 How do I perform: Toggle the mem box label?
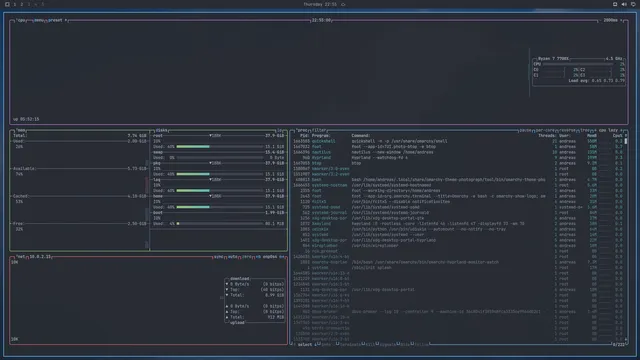click(21, 130)
